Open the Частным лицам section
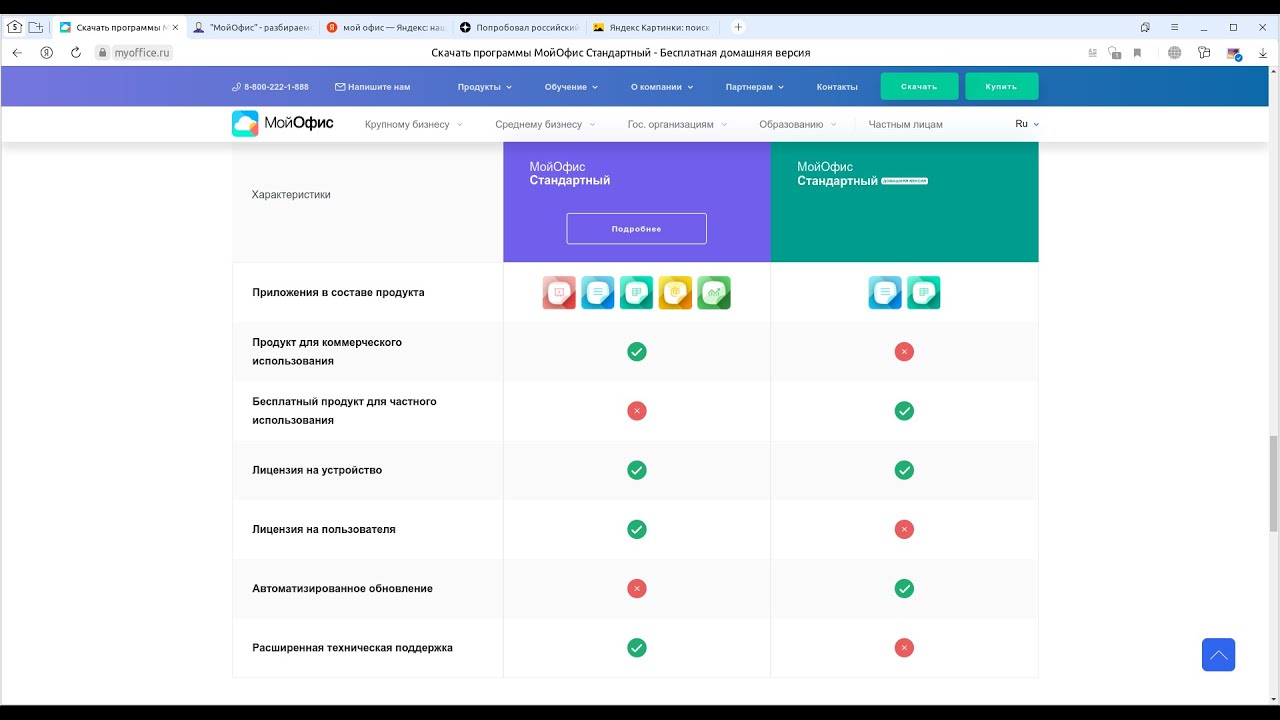The width and height of the screenshot is (1280, 720). pyautogui.click(x=905, y=124)
